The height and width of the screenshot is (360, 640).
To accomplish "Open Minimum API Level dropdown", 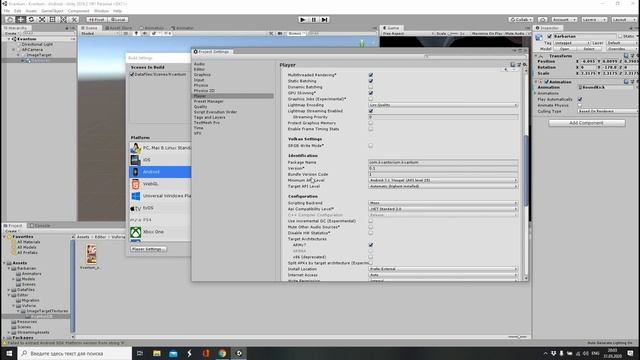I will pyautogui.click(x=443, y=180).
